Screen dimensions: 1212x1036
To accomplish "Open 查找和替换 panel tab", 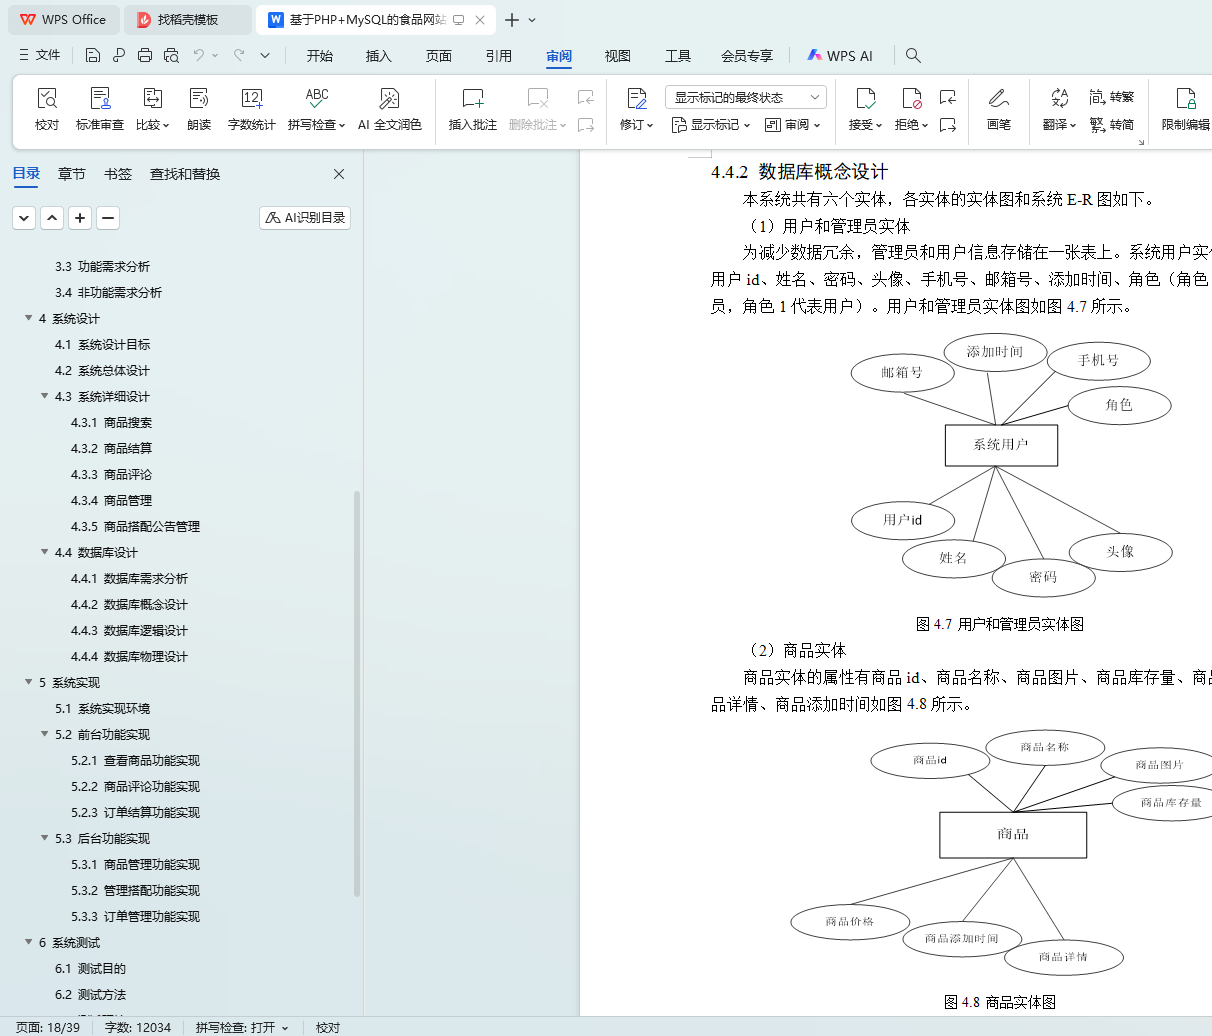I will point(185,174).
